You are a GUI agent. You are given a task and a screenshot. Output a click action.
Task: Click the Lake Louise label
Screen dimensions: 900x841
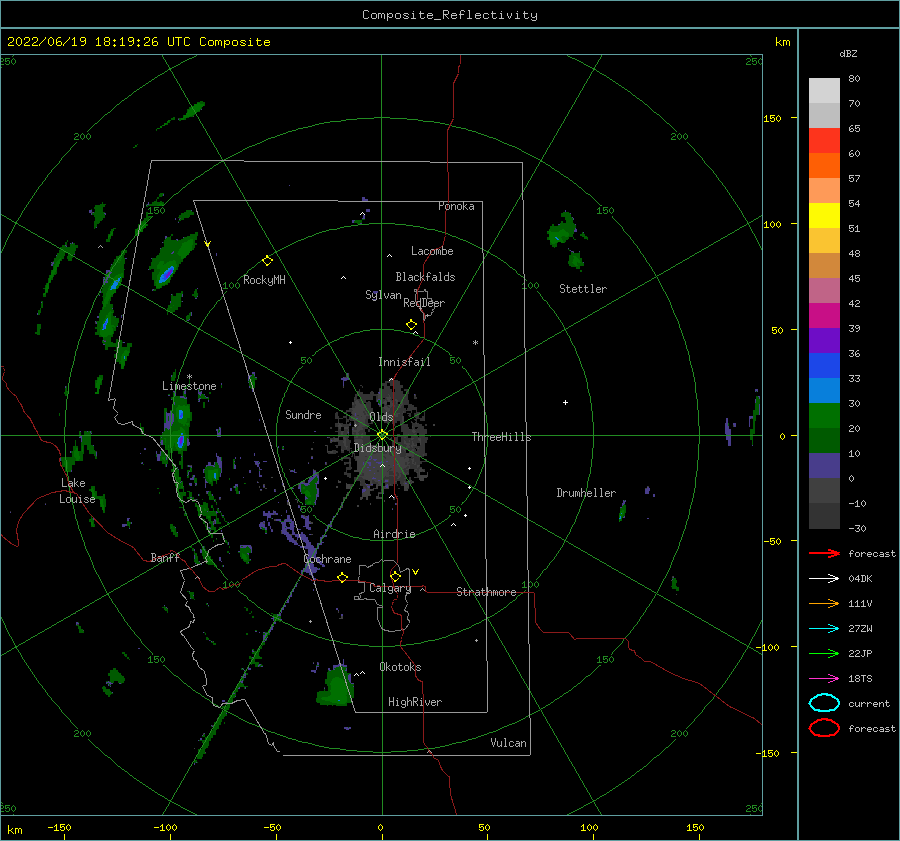pos(77,491)
